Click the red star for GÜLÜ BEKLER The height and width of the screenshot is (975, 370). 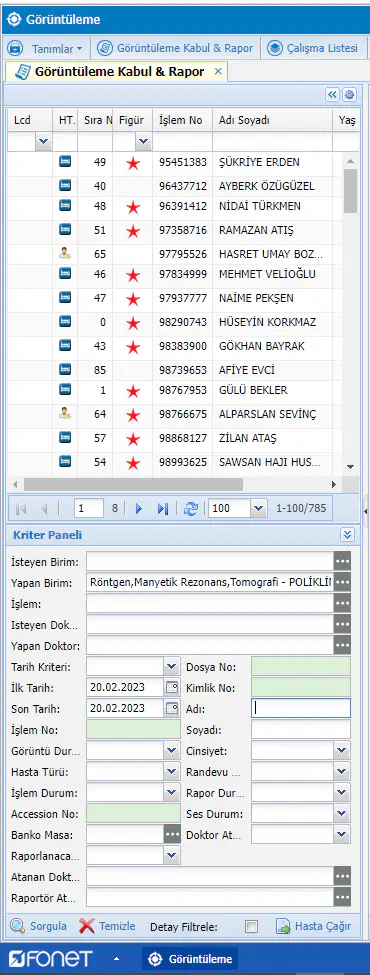133,392
